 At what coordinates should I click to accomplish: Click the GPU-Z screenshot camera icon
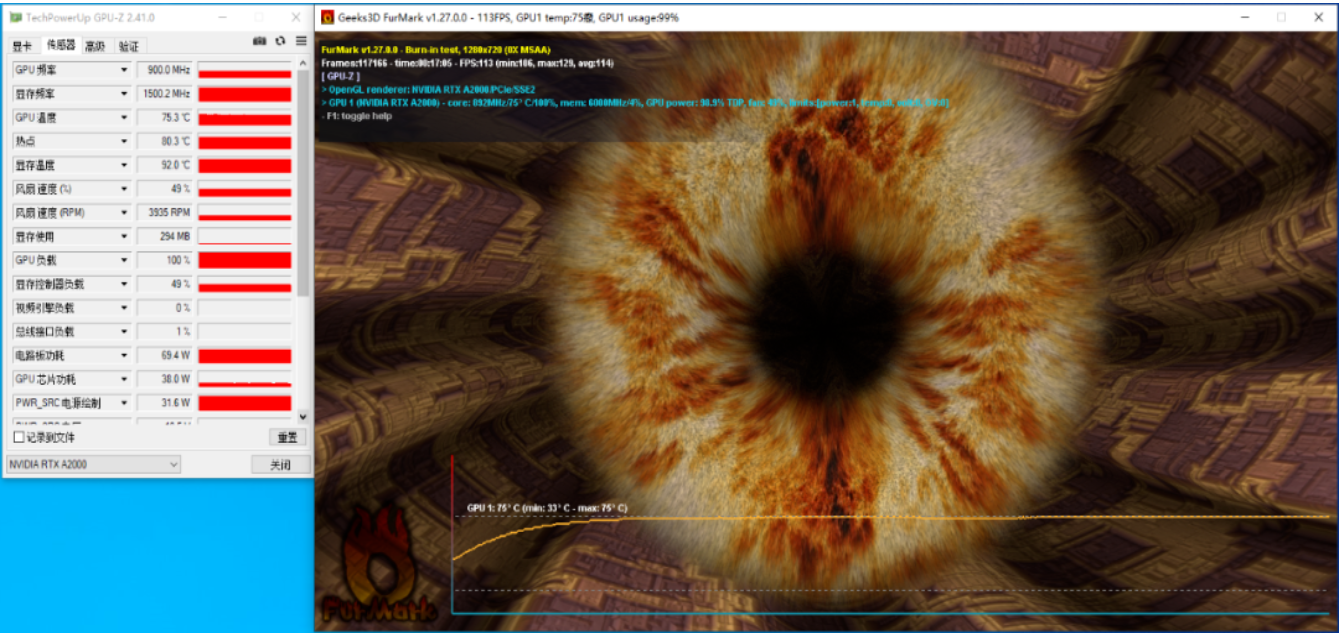pyautogui.click(x=260, y=41)
